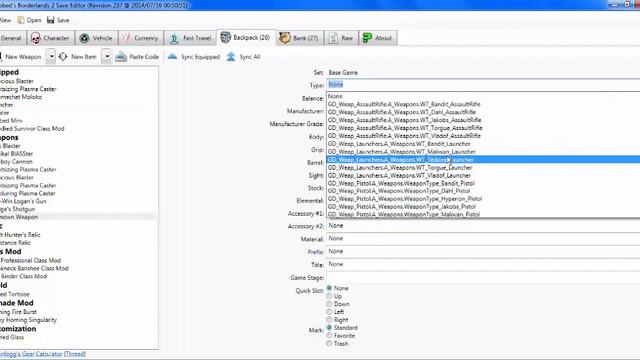The image size is (640, 360).
Task: Open New Item dropdown arrow
Action: 107,57
